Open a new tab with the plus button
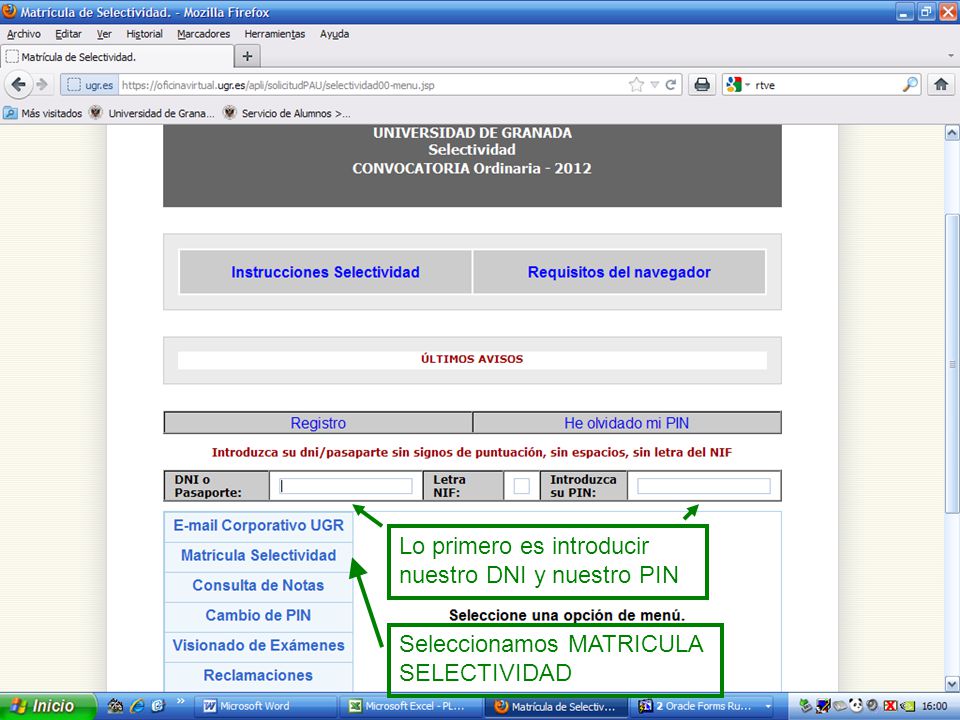This screenshot has width=960, height=720. coord(247,56)
